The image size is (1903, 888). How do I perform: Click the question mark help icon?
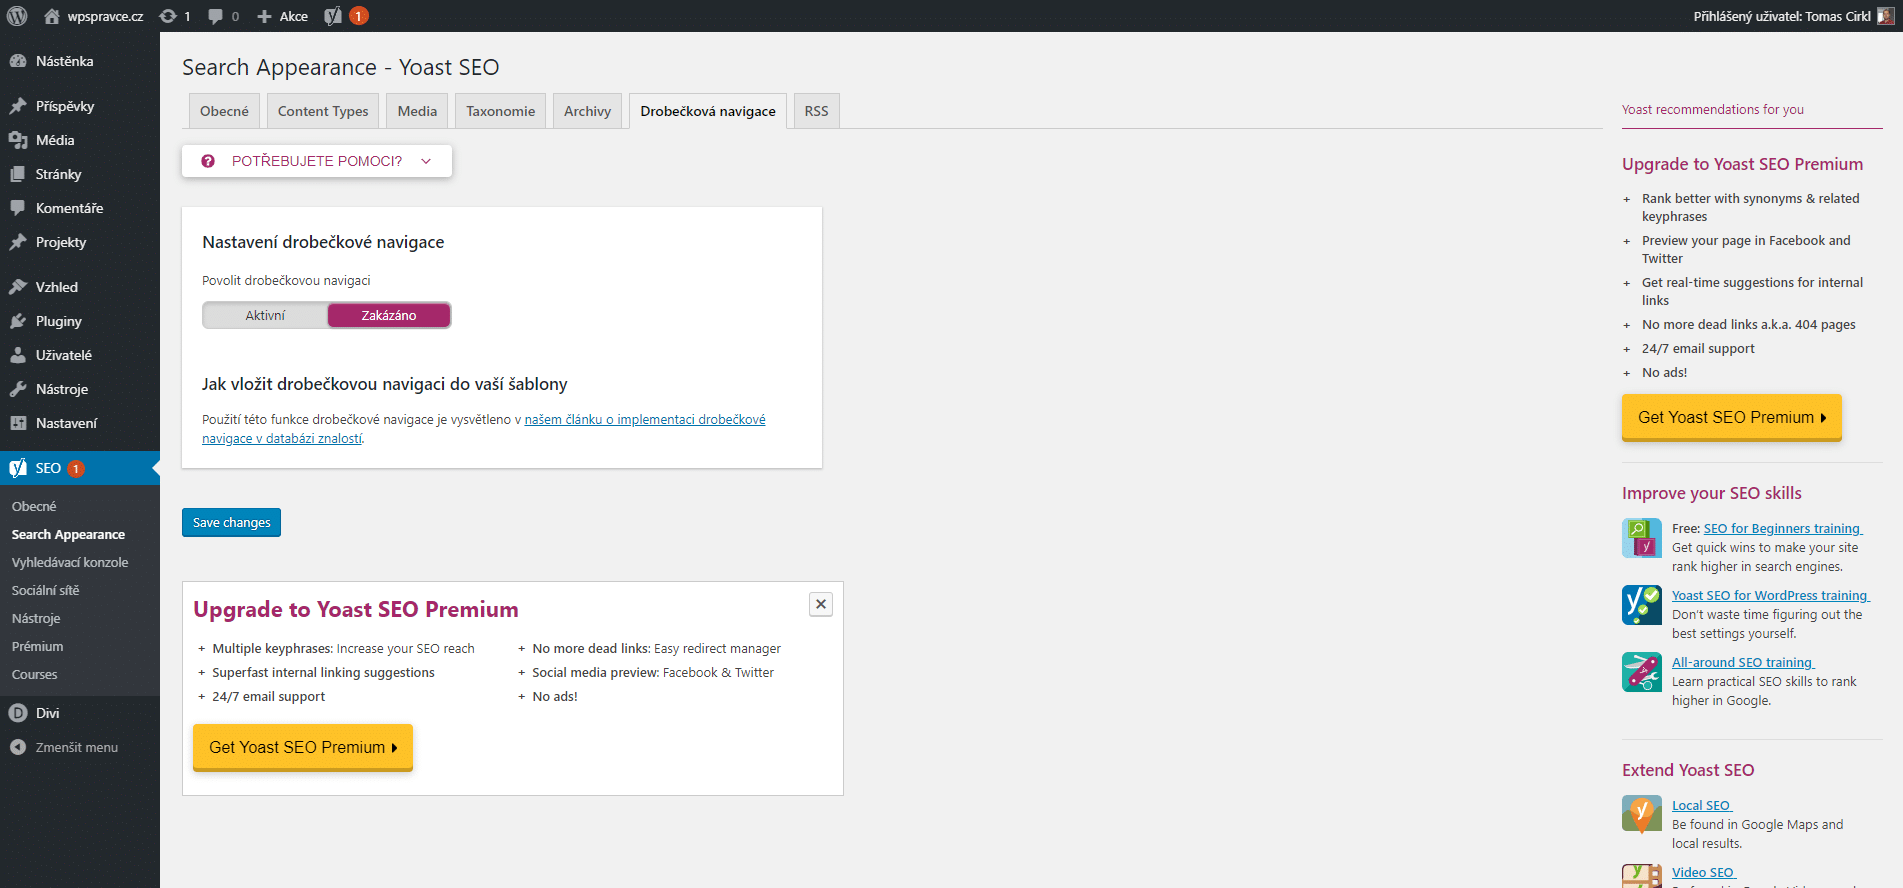click(208, 161)
